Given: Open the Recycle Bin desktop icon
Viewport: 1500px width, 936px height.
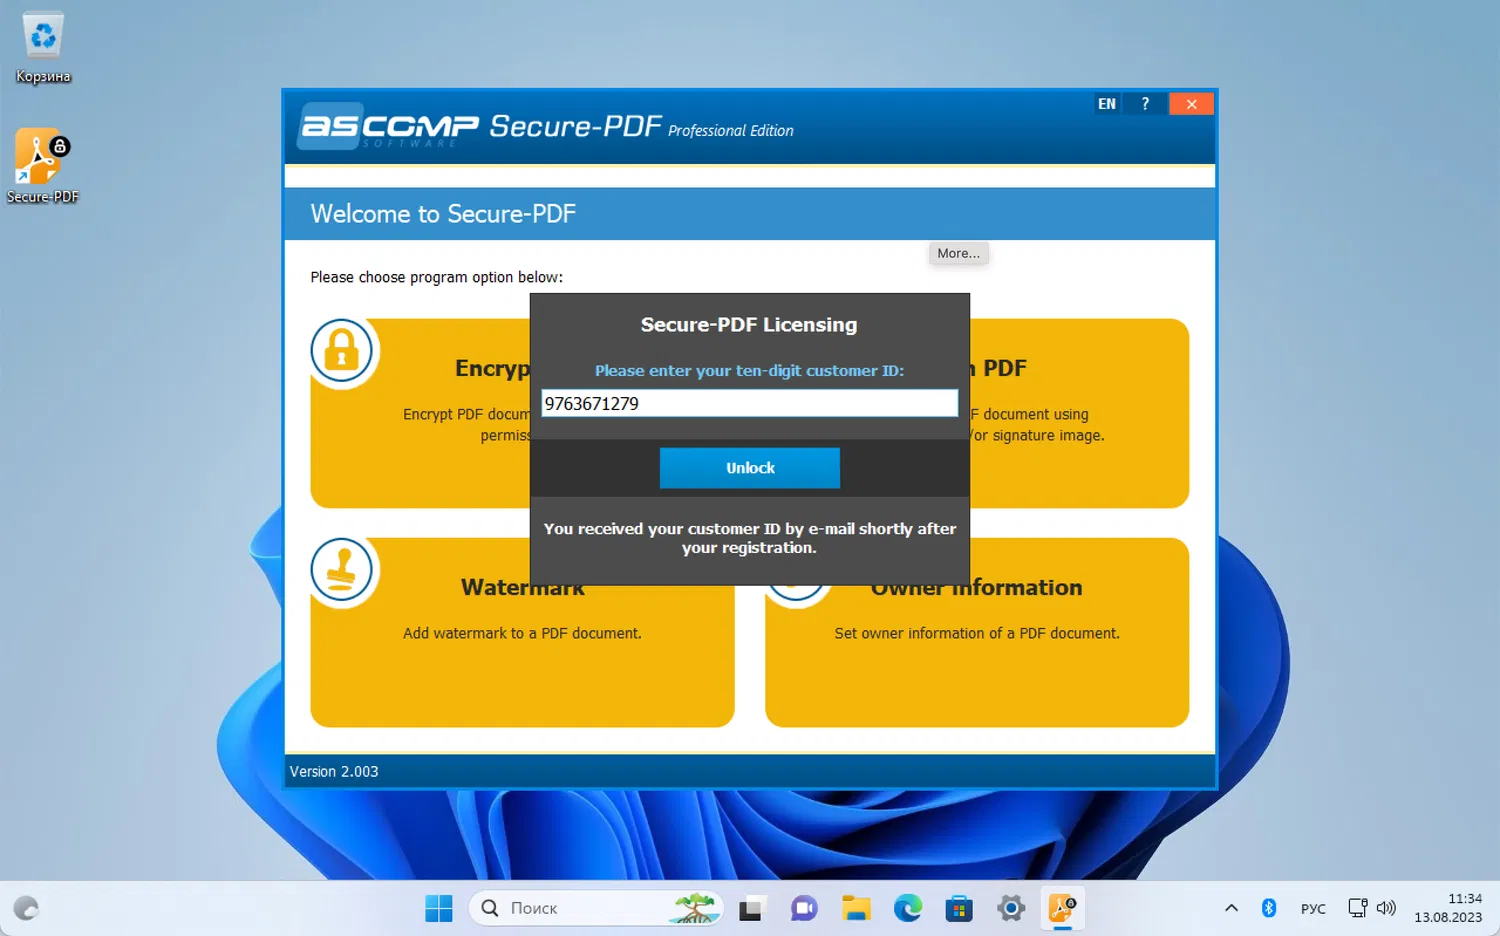Looking at the screenshot, I should 43,47.
